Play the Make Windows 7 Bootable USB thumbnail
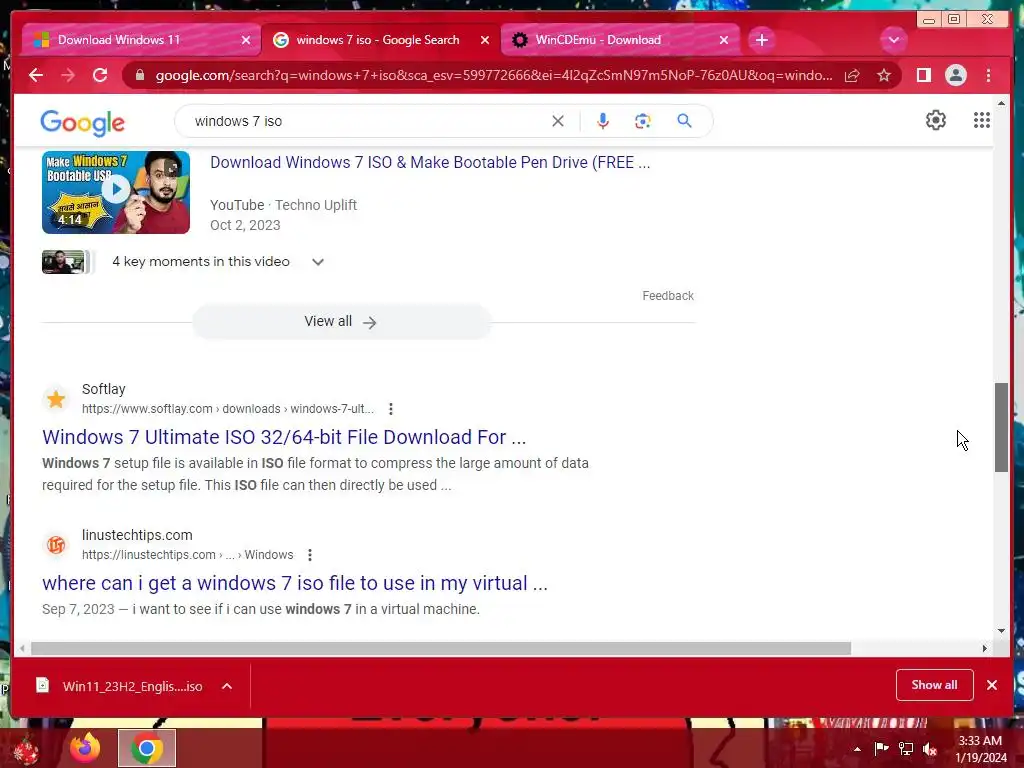1024x768 pixels. [x=116, y=192]
